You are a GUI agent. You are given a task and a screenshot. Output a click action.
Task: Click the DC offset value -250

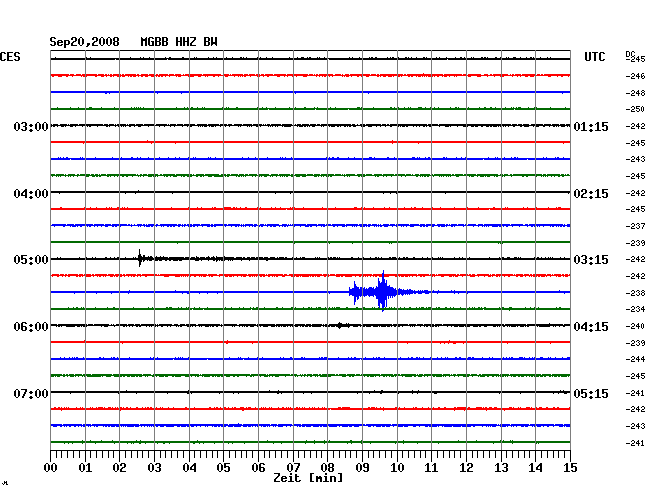pyautogui.click(x=635, y=109)
